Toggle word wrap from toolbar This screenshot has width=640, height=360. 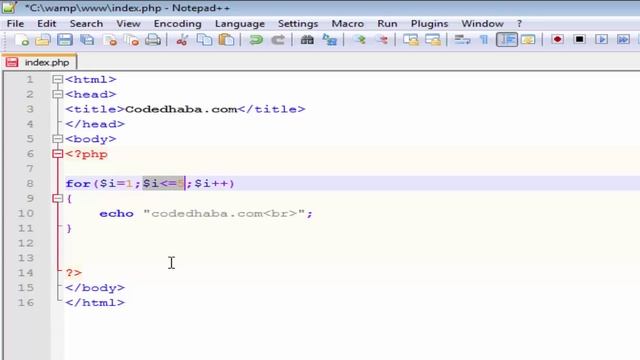(x=462, y=40)
